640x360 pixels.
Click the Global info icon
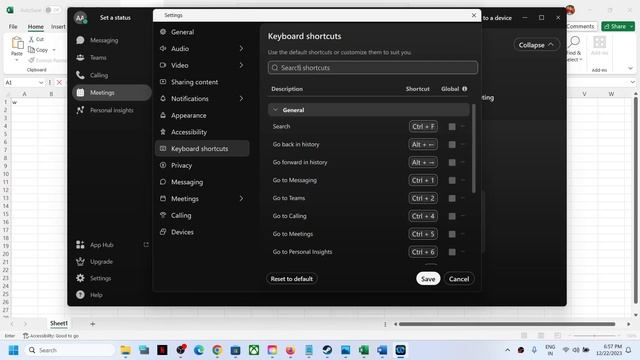[464, 89]
